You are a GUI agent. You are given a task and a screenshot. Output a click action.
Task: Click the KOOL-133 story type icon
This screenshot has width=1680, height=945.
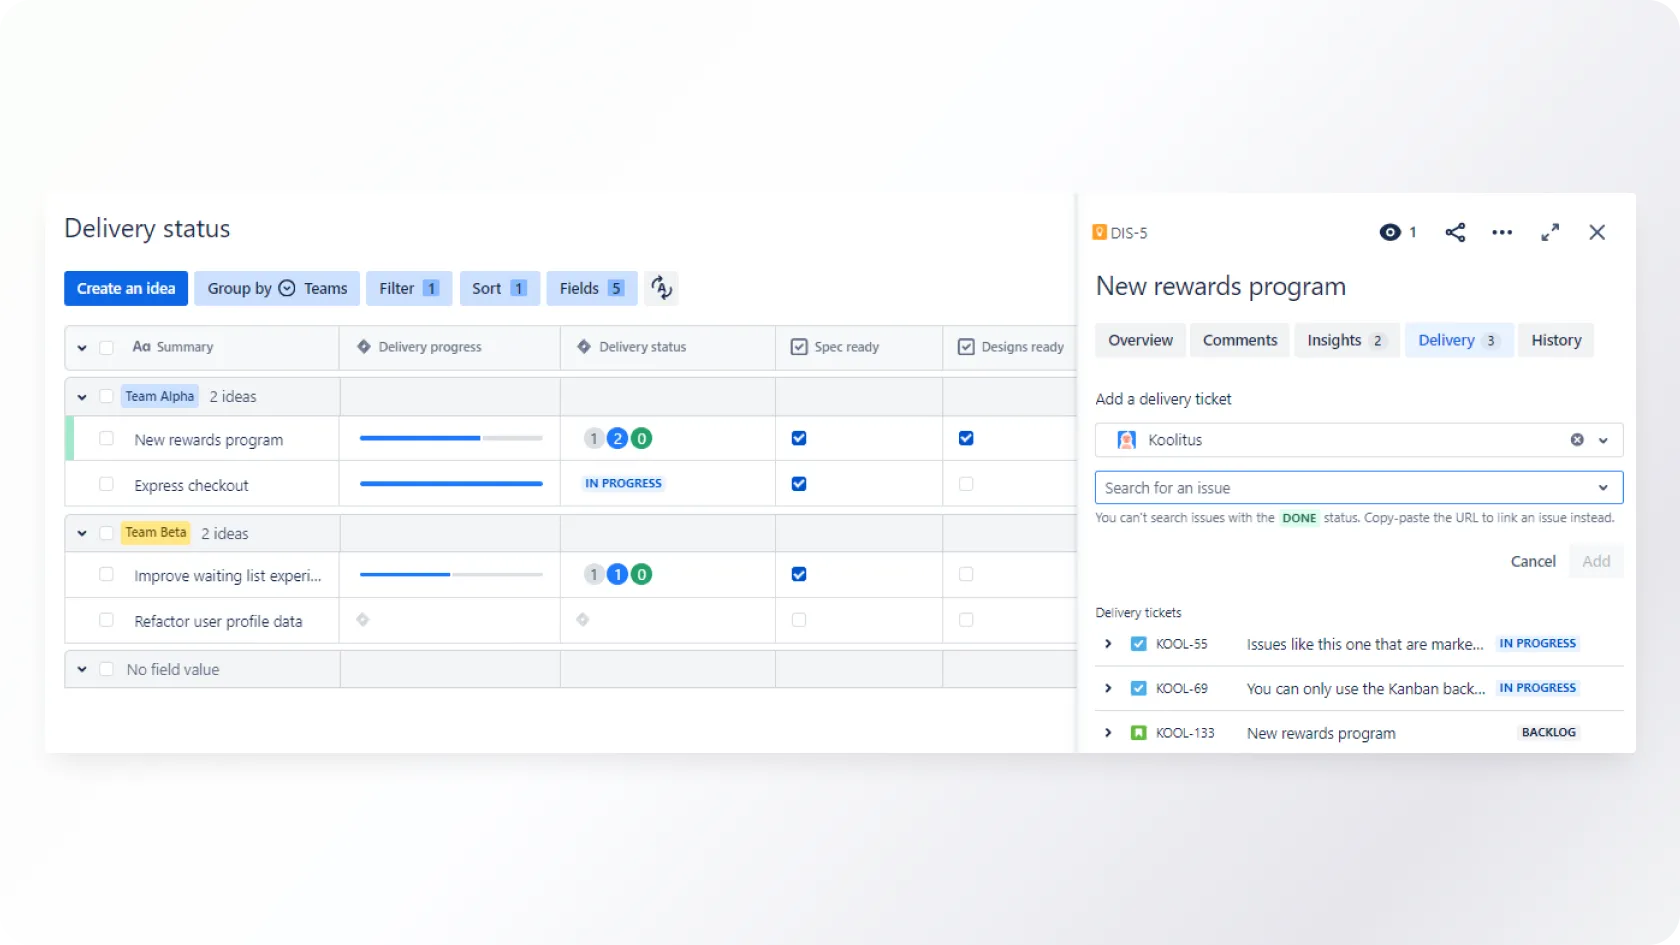pyautogui.click(x=1138, y=733)
